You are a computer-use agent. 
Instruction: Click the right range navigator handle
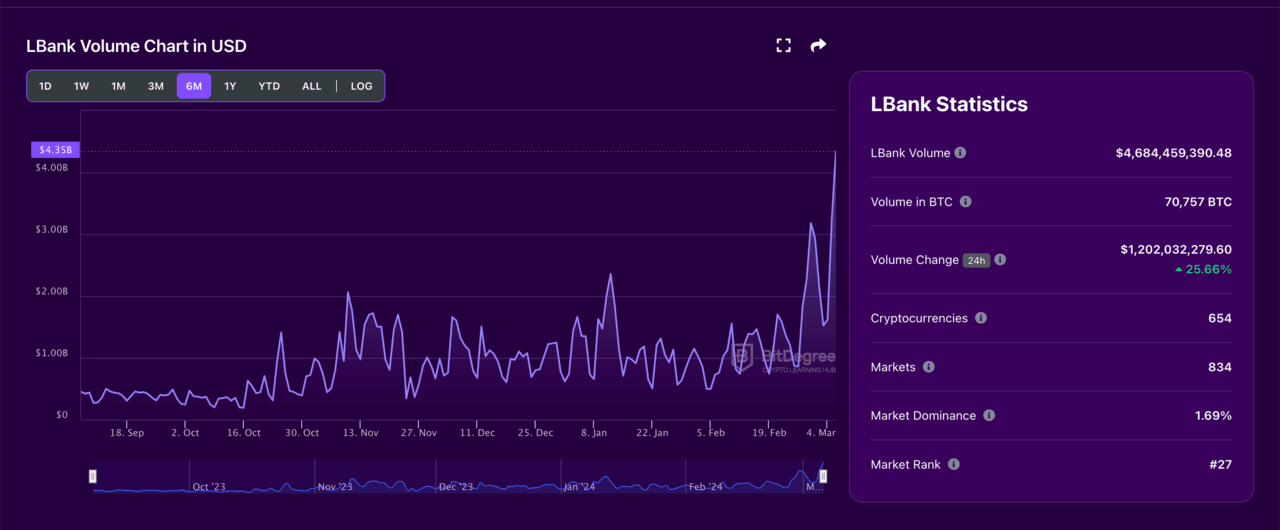pyautogui.click(x=823, y=477)
